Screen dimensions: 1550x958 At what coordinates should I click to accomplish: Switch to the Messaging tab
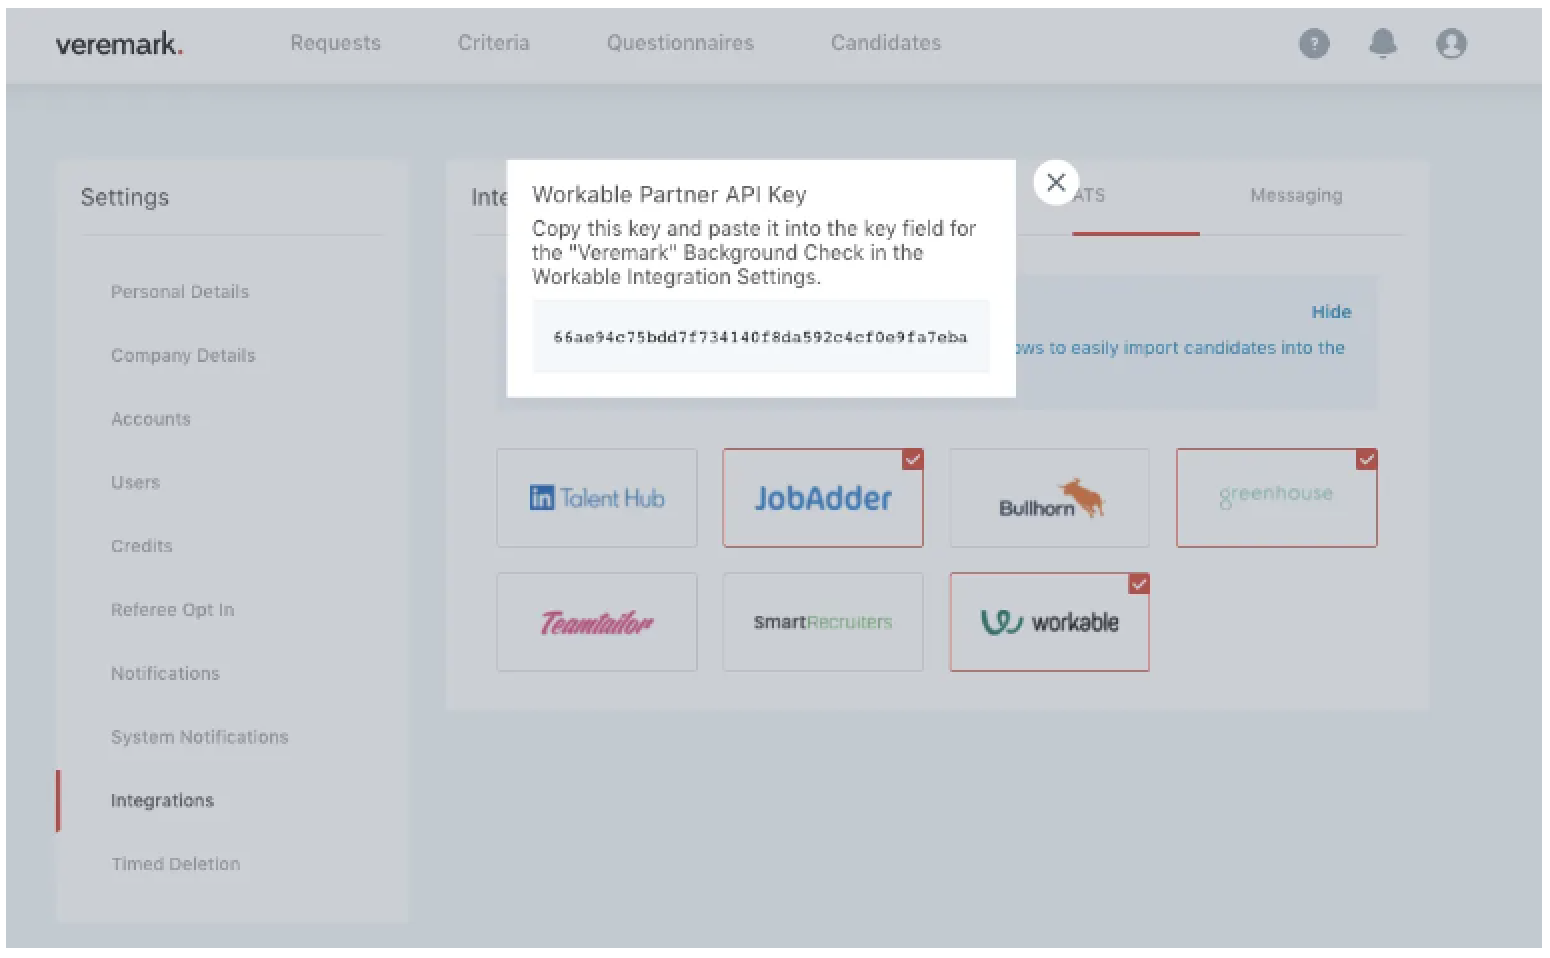1296,196
